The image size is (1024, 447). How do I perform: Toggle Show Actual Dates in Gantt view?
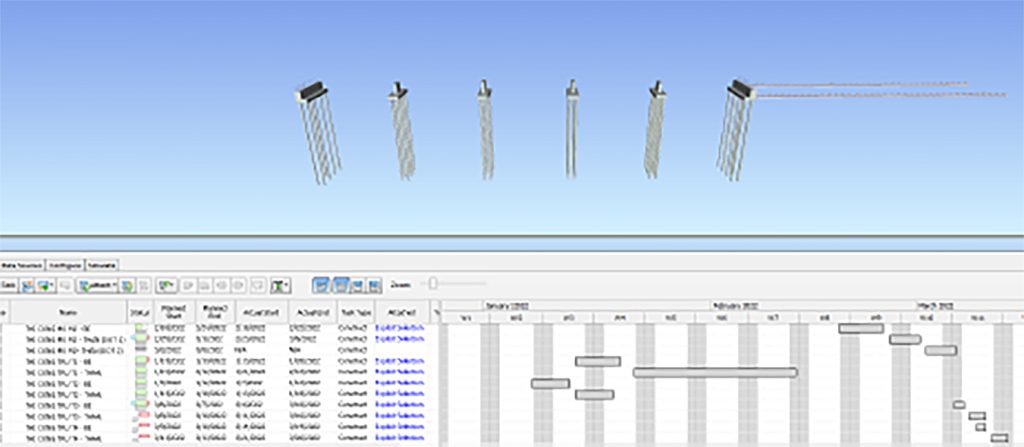coord(339,285)
